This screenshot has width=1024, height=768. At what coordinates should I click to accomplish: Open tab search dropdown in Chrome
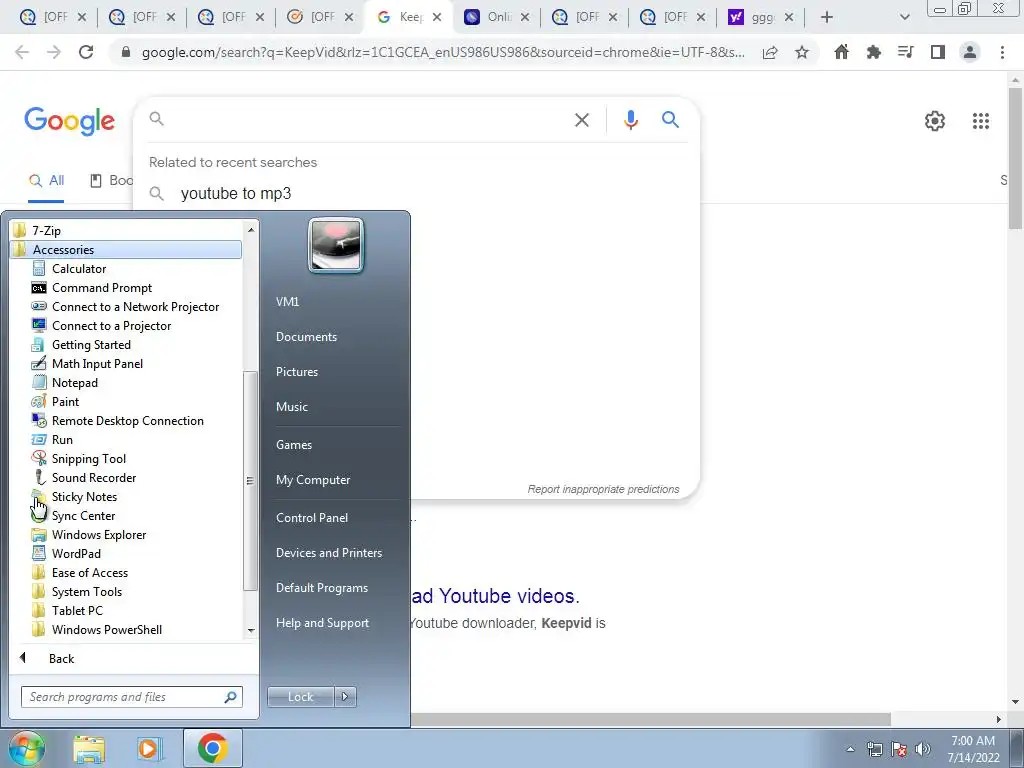pyautogui.click(x=904, y=17)
